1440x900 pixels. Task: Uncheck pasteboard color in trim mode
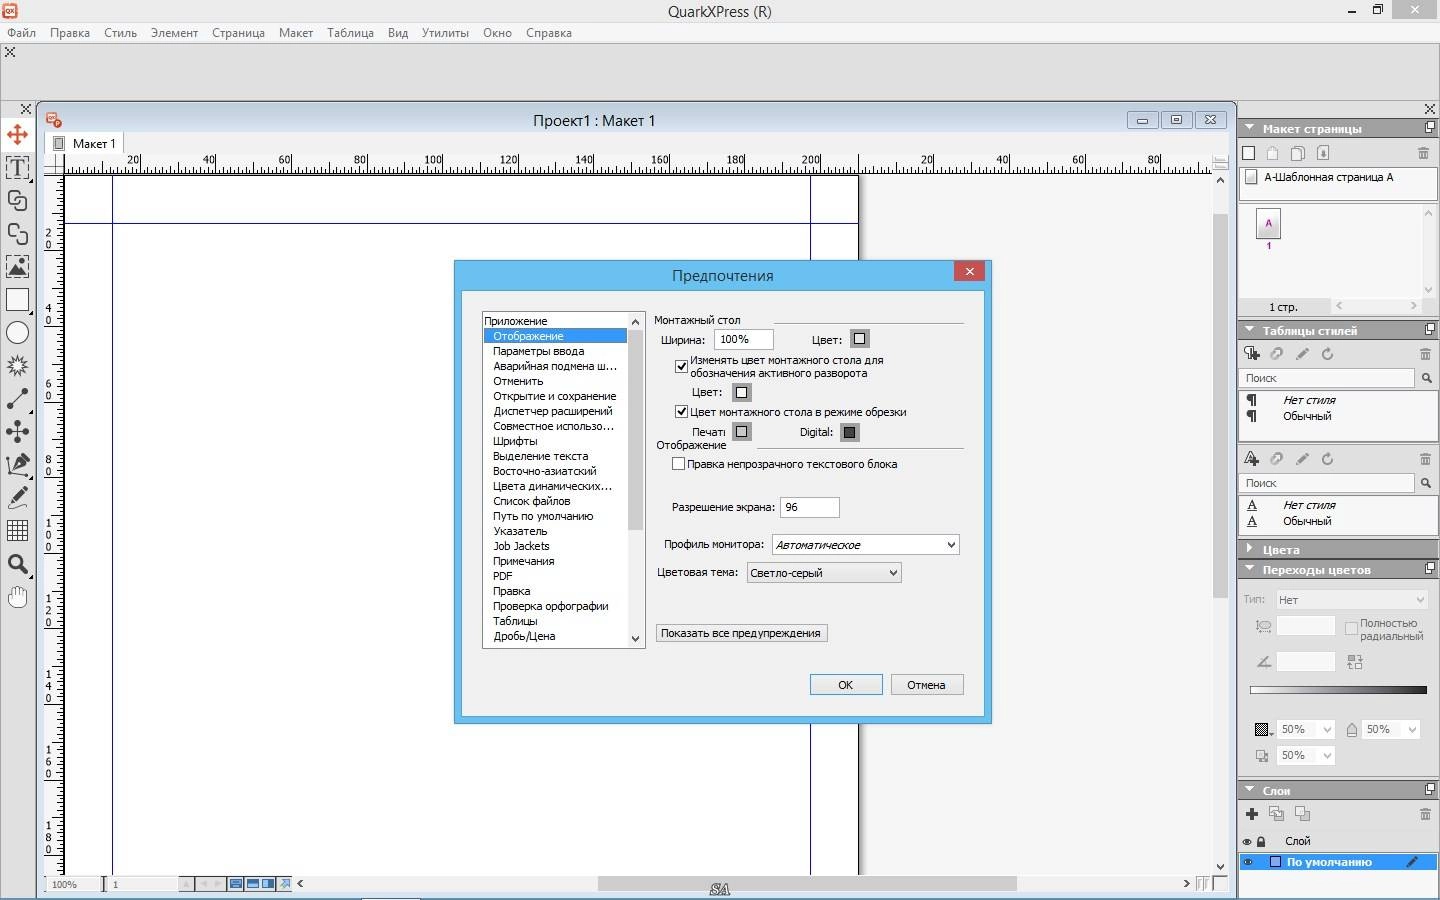681,411
